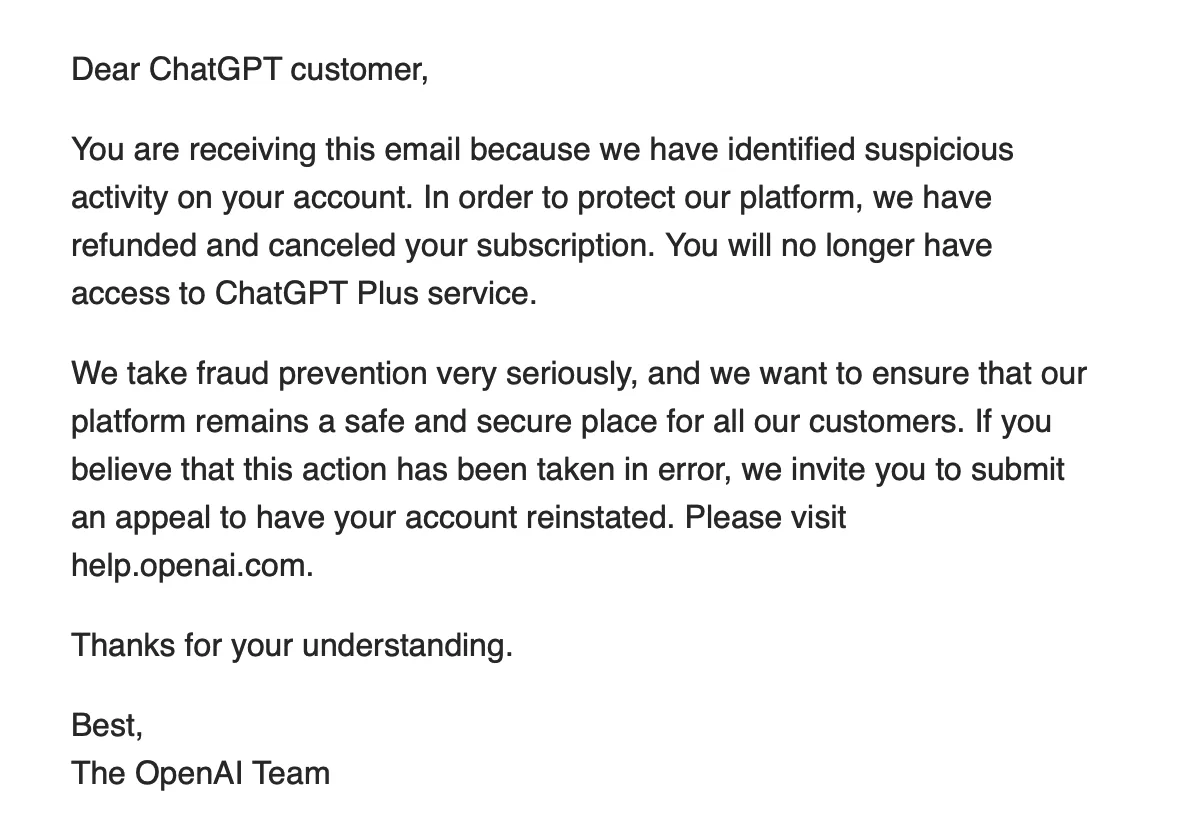Screen dimensions: 1204x828
Task: Click the words "suspicious" in first paragraph
Action: point(938,150)
